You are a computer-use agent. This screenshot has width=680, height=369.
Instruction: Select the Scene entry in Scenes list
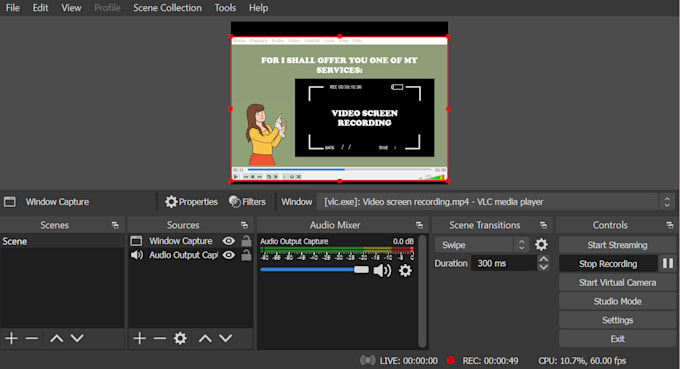click(62, 241)
